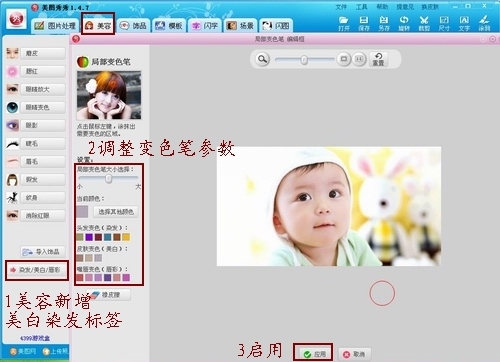
Task: Open the 打开 (open file) toolbar icon
Action: tap(344, 24)
